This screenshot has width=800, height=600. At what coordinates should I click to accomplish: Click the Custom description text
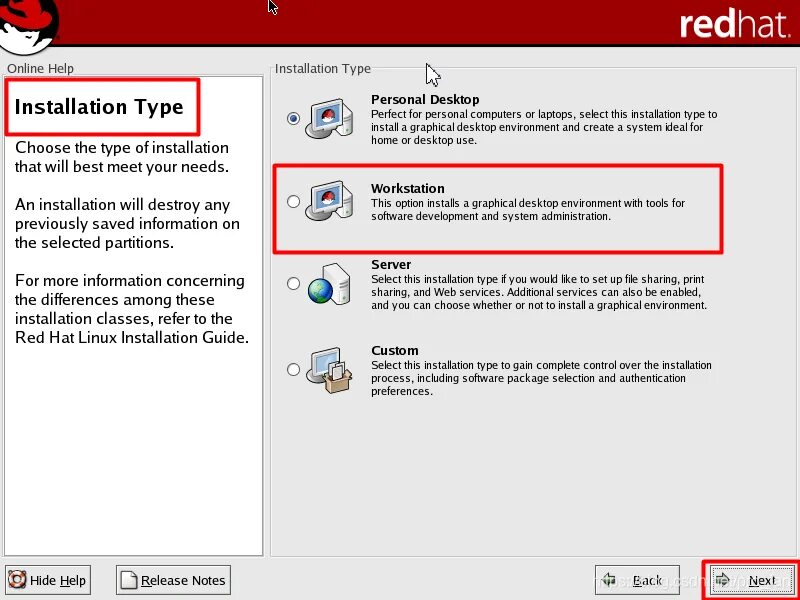tap(541, 378)
